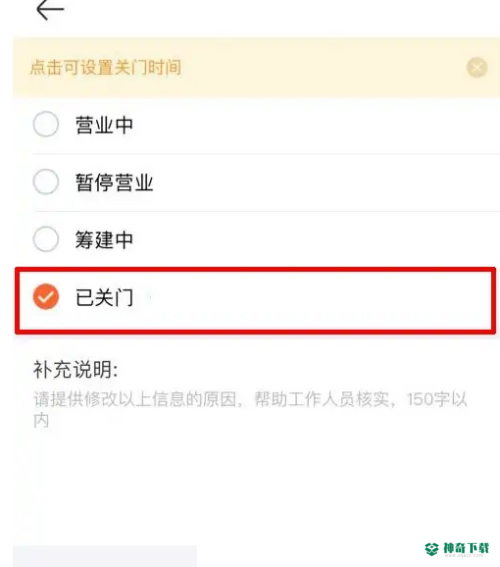Click the blank area of 暂停营业 row
Image resolution: width=500 pixels, height=567 pixels.
tap(325, 182)
